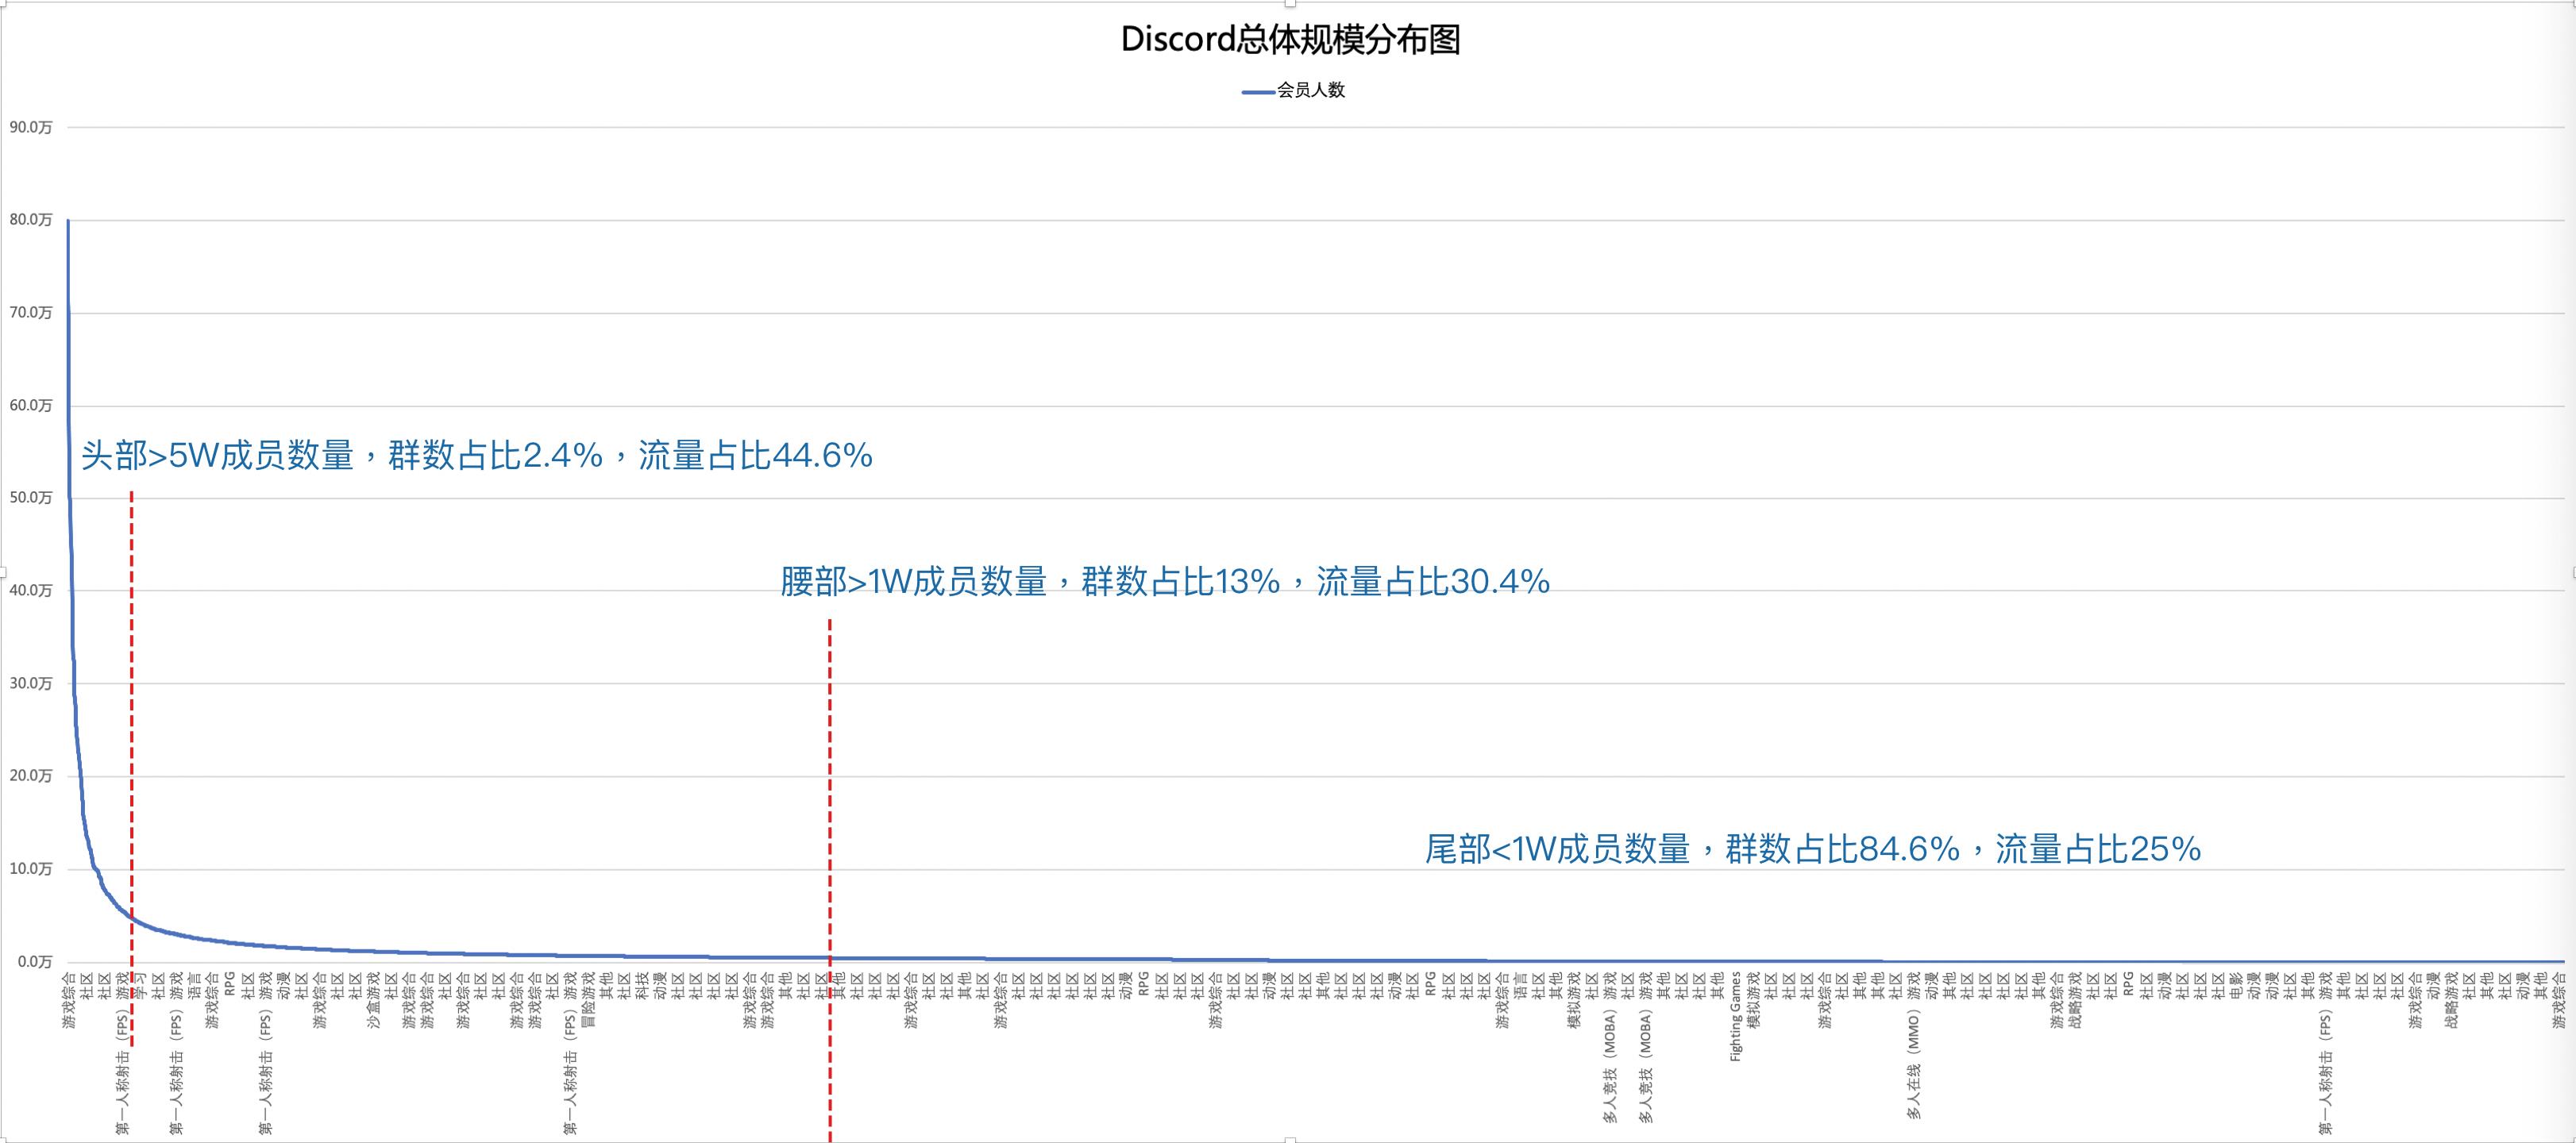The image size is (2576, 1143).
Task: Click the 40.0万 y-axis label
Action: [31, 590]
